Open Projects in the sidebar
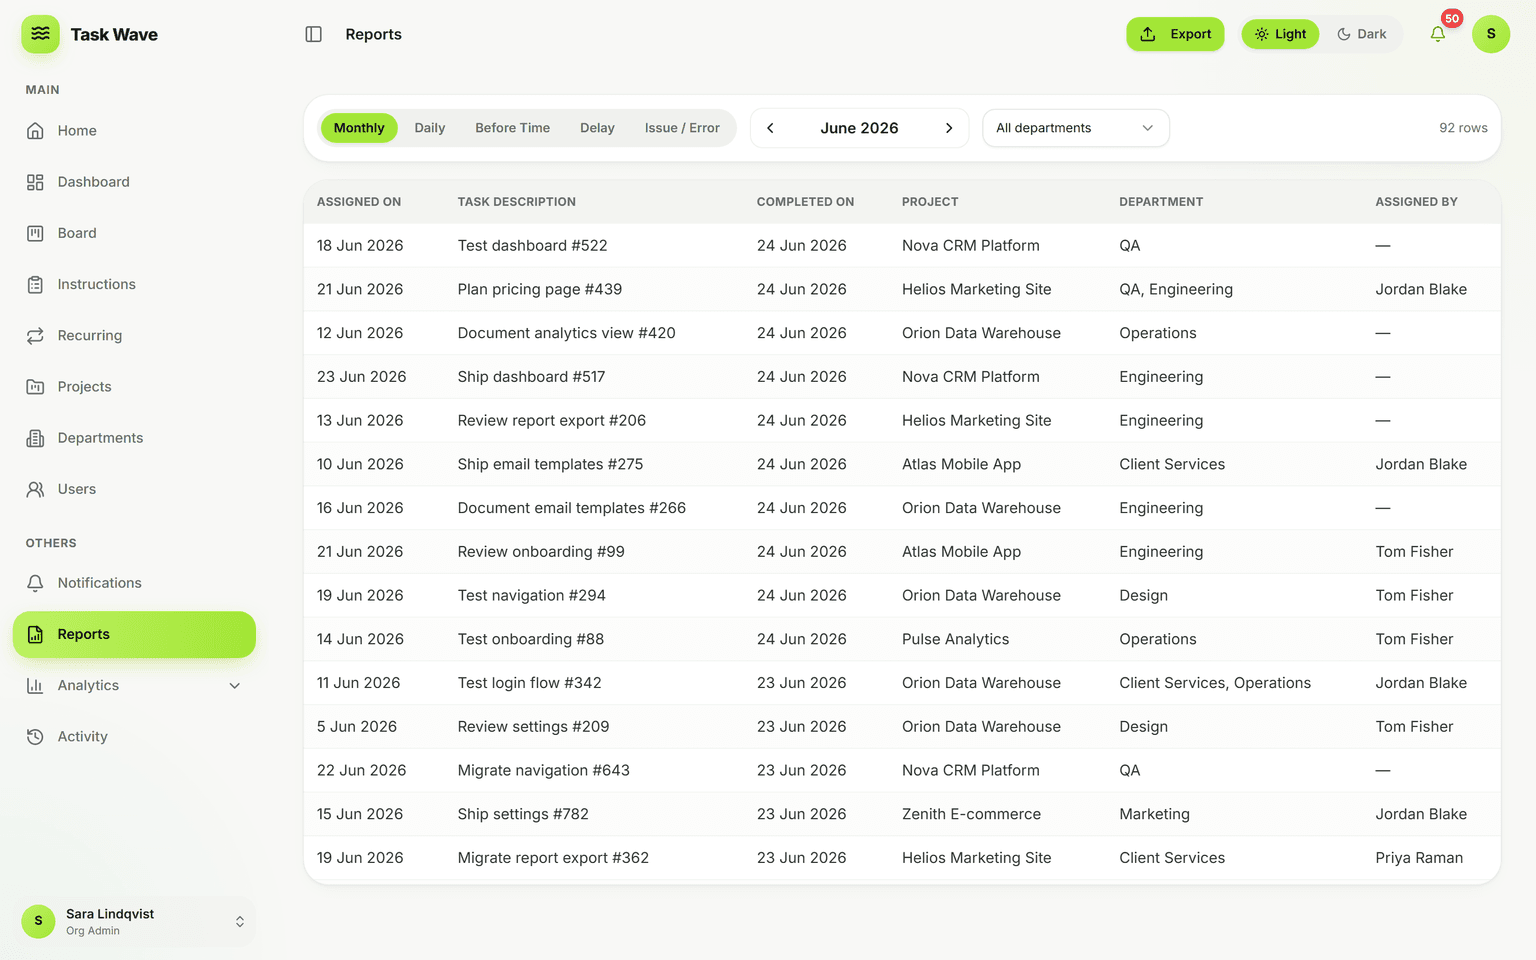Screen dimensions: 1536x960 pos(134,387)
